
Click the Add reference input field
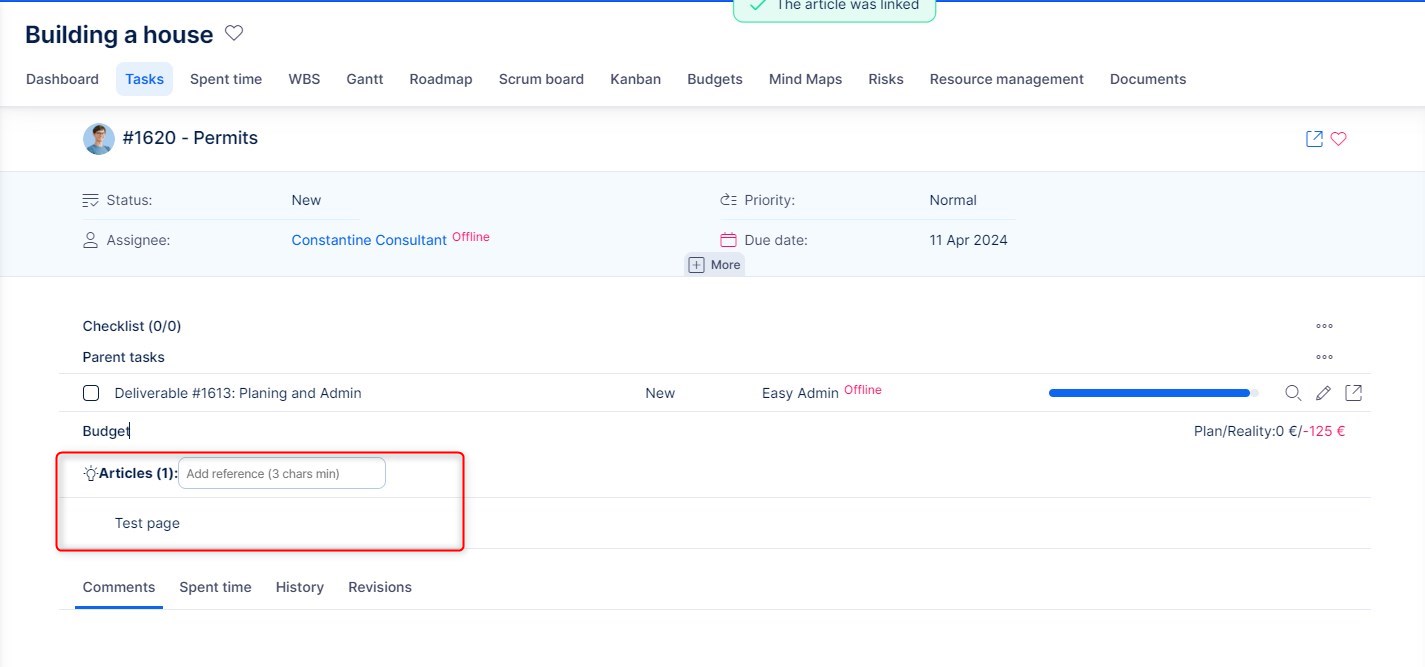point(281,474)
